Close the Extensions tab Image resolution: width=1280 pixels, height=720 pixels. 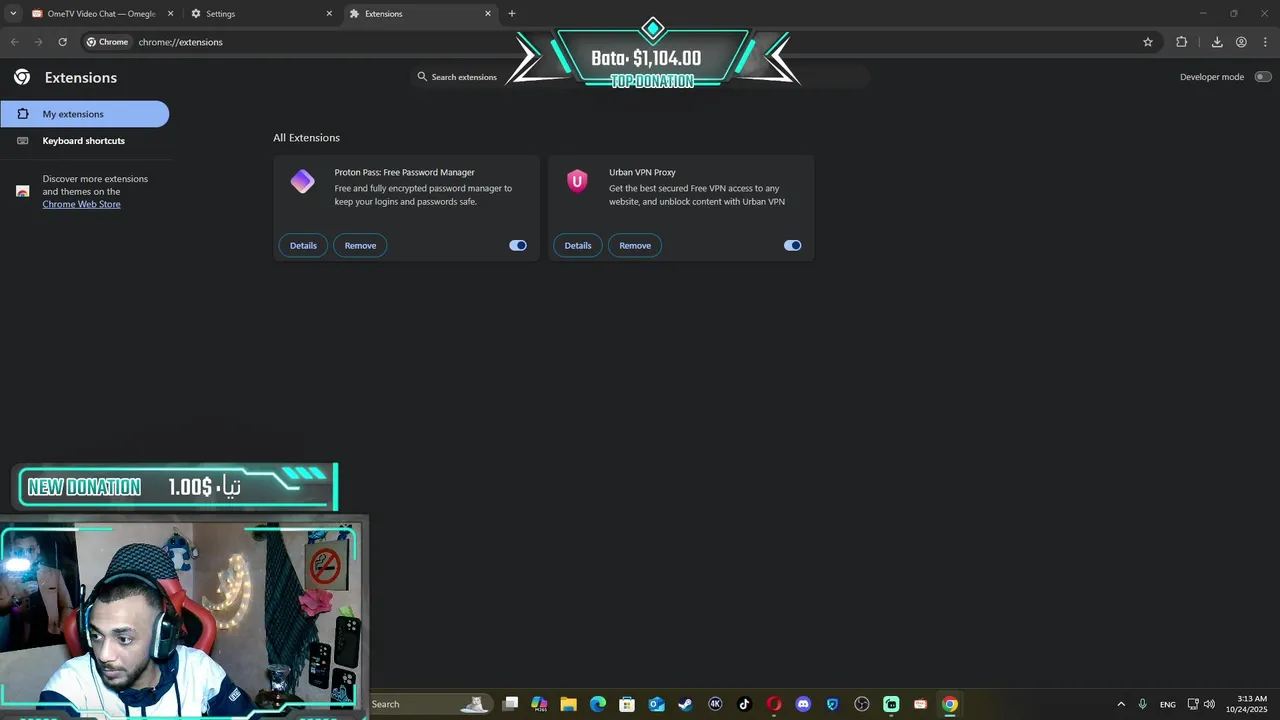tap(488, 14)
